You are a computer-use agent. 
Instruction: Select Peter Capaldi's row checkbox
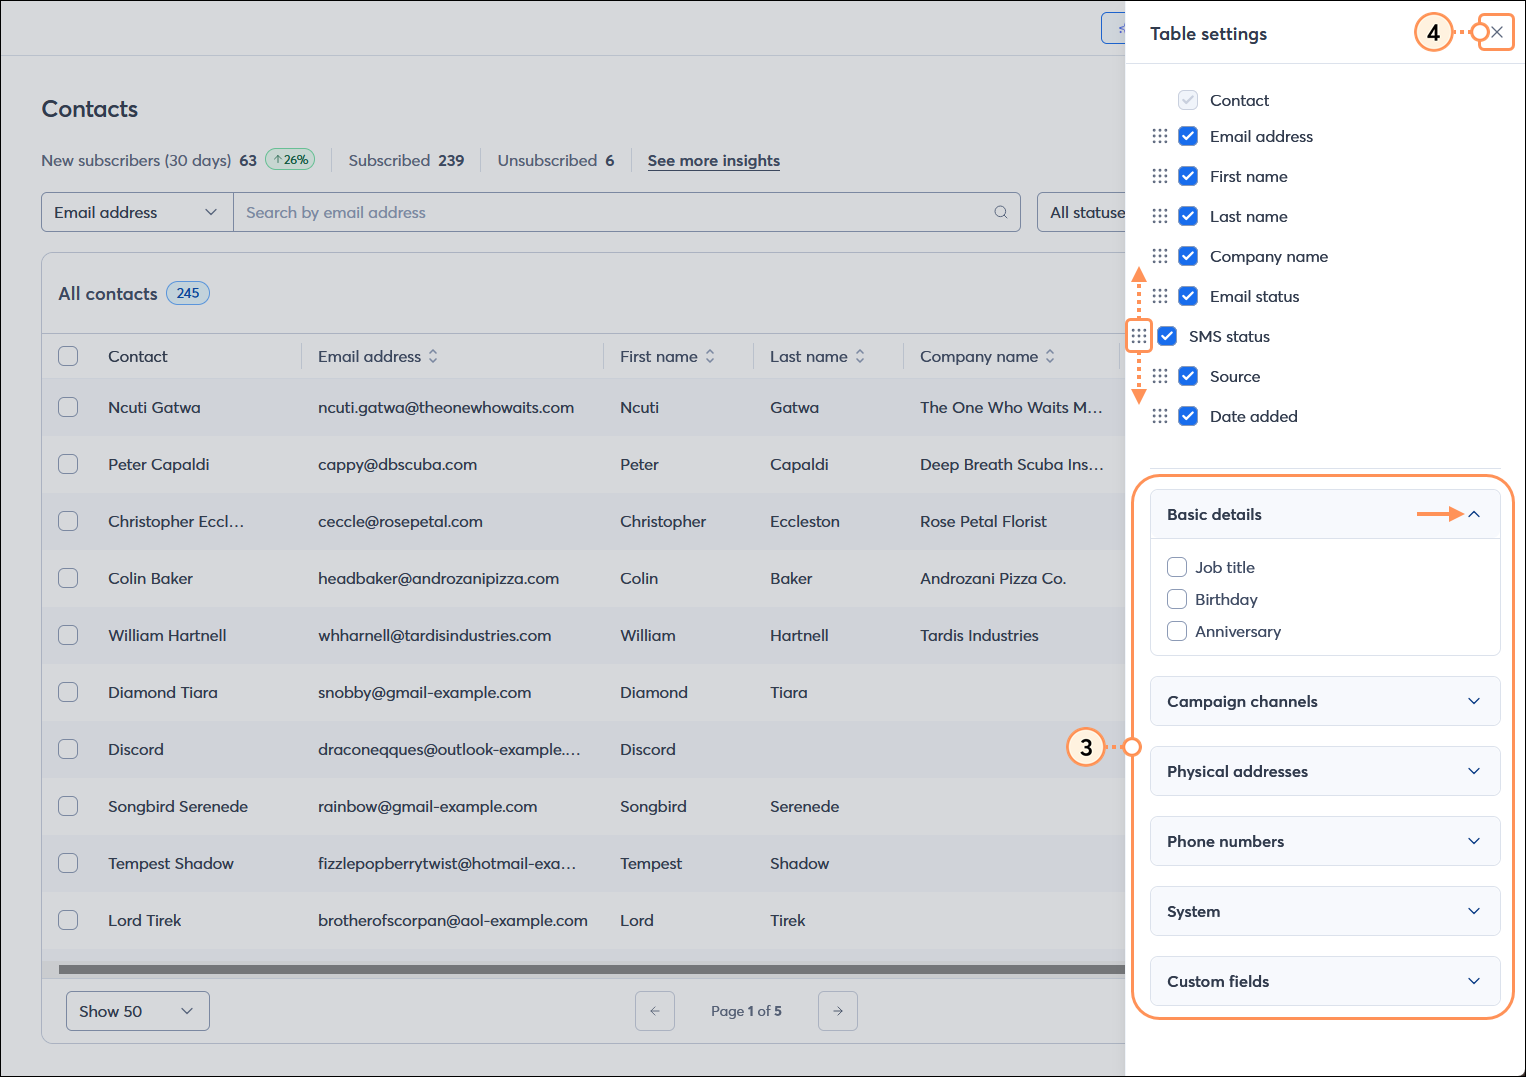[67, 464]
